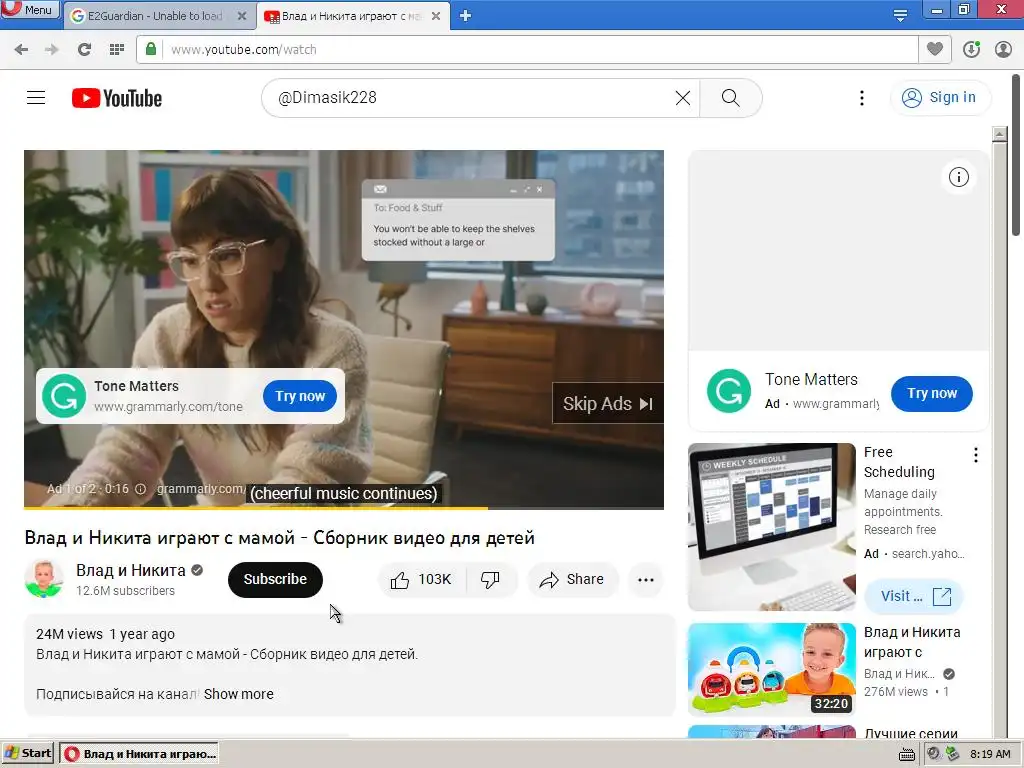
Task: View site security padlock info
Action: [x=151, y=49]
